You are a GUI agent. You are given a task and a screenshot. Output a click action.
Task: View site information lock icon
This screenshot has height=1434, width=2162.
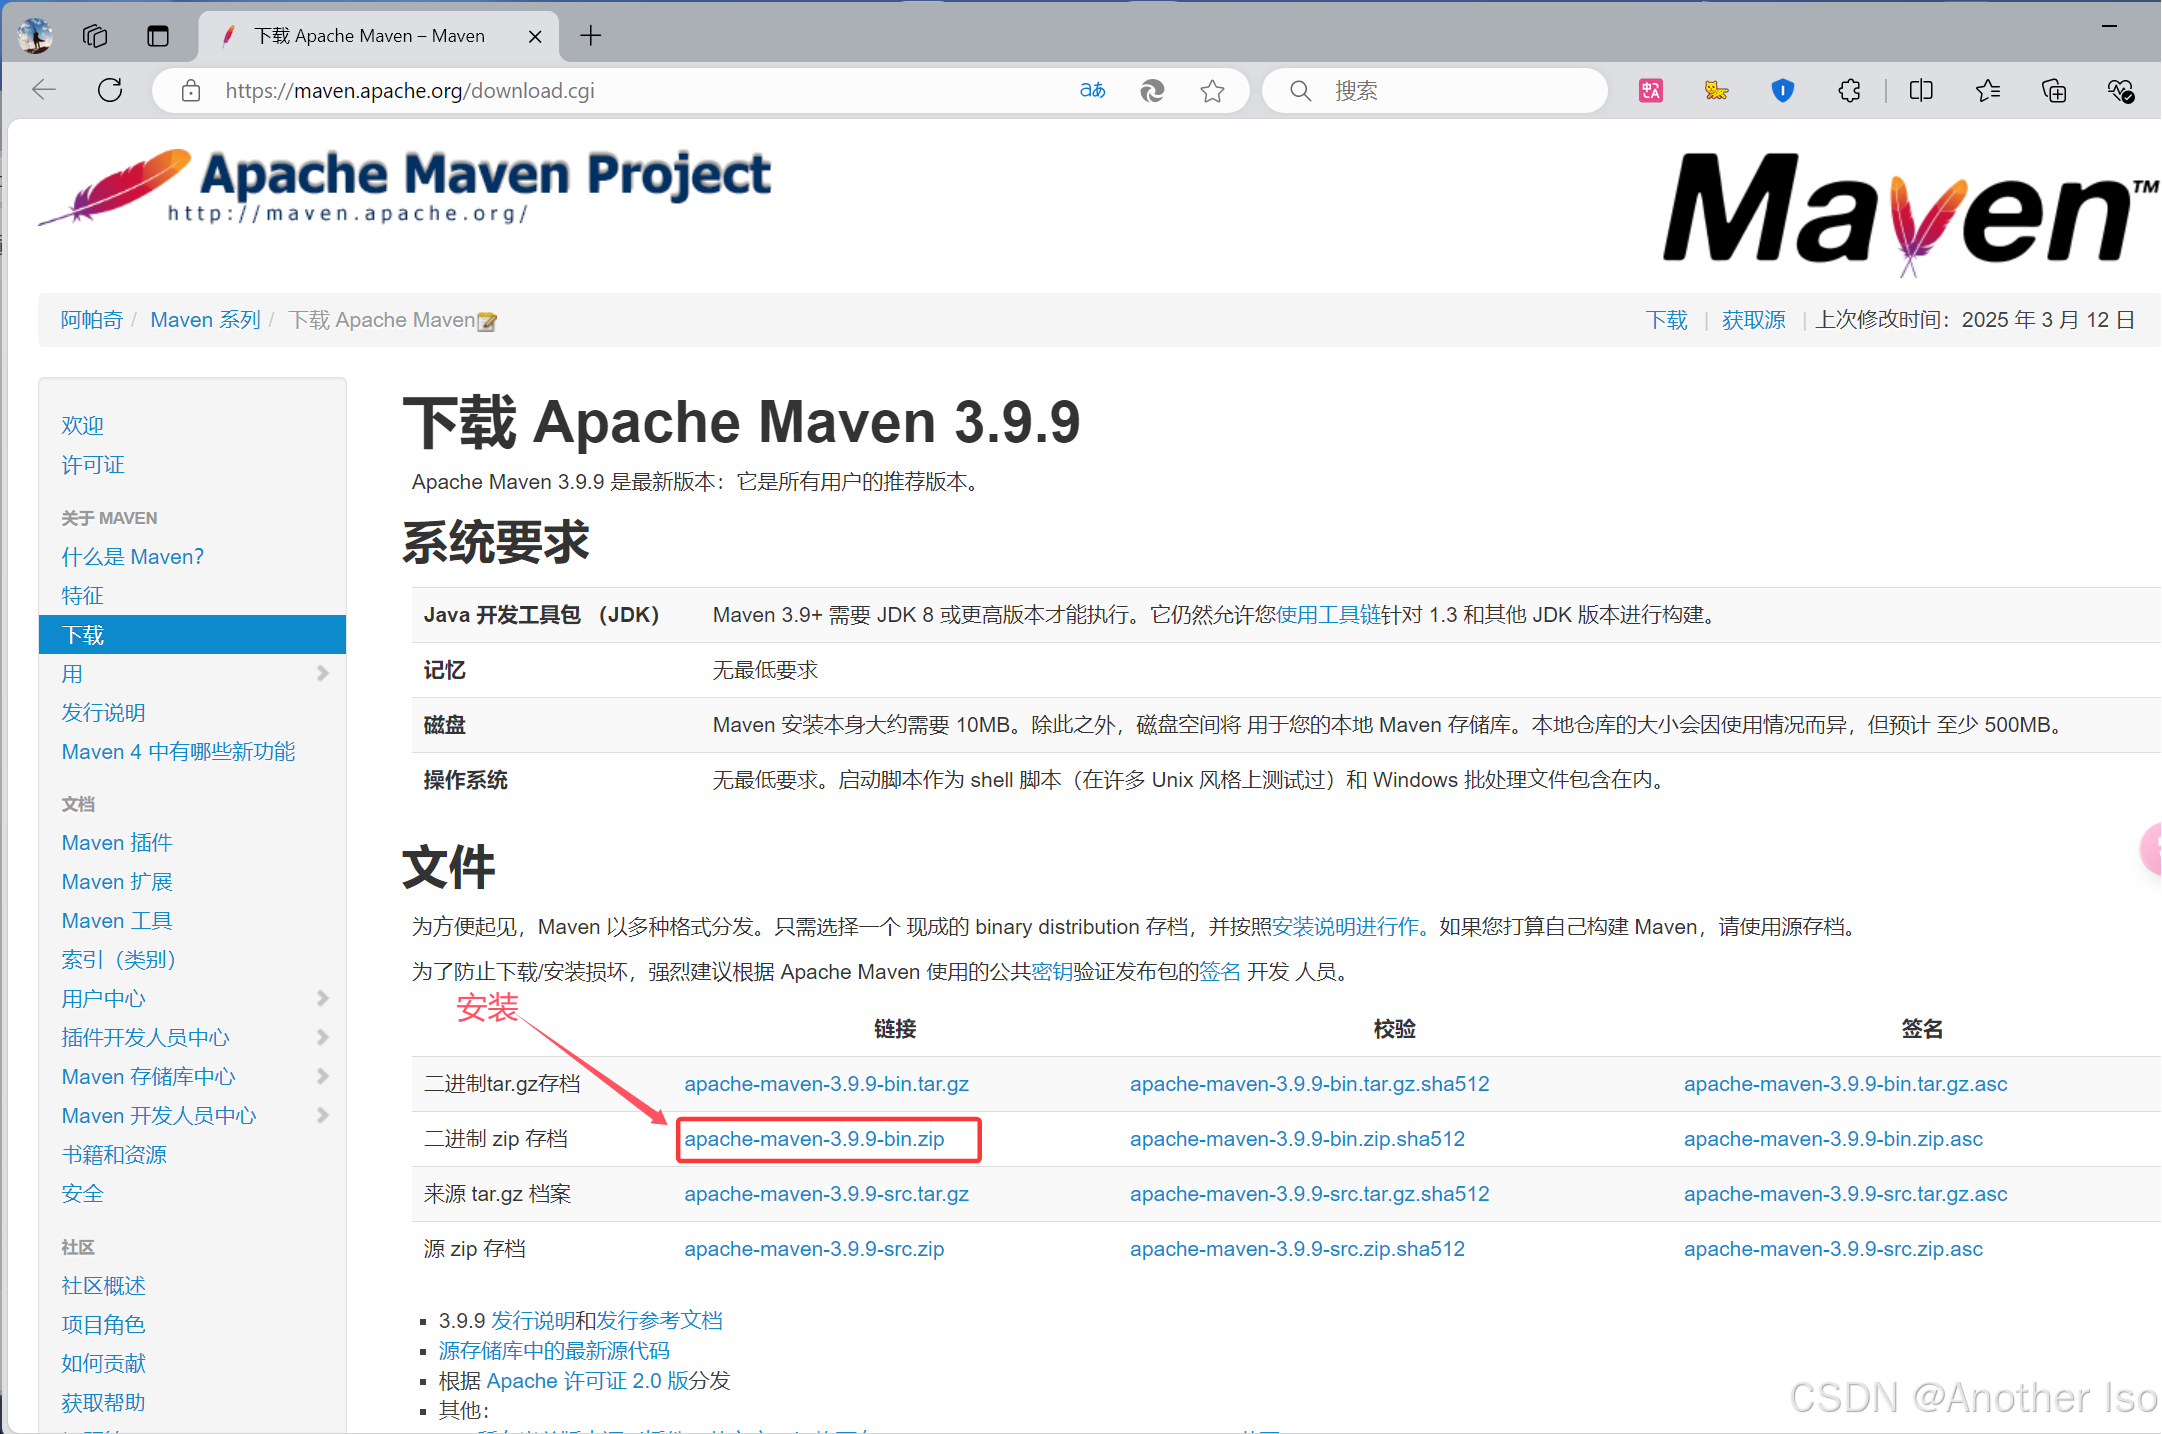191,91
